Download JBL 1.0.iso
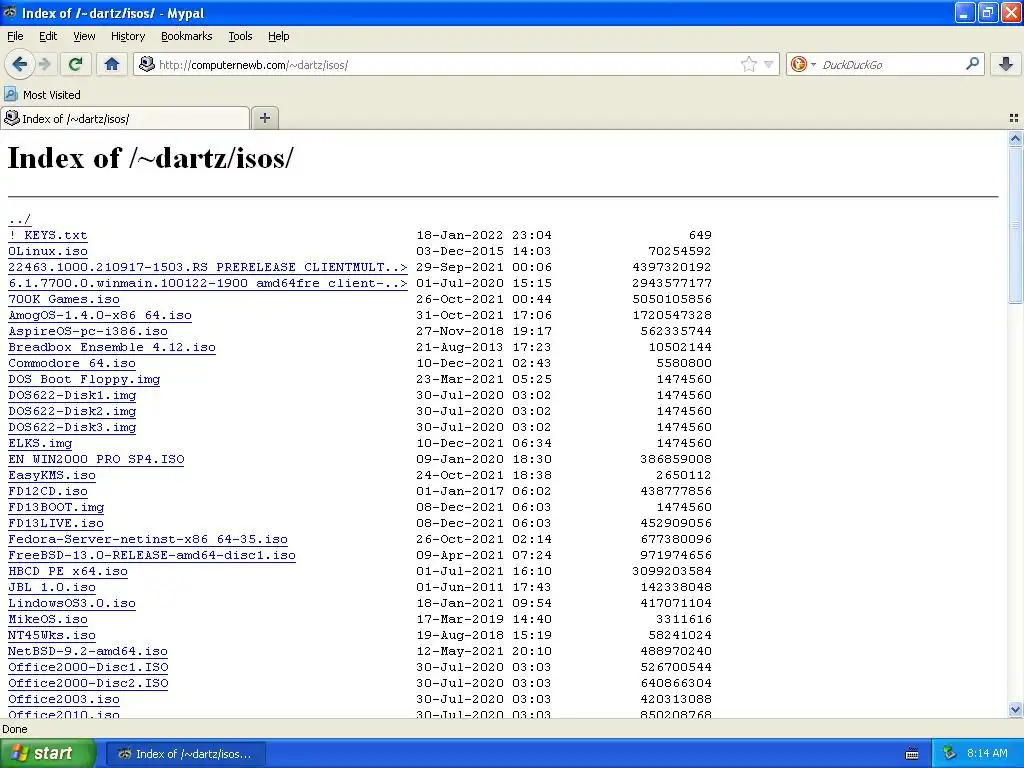 pos(52,587)
